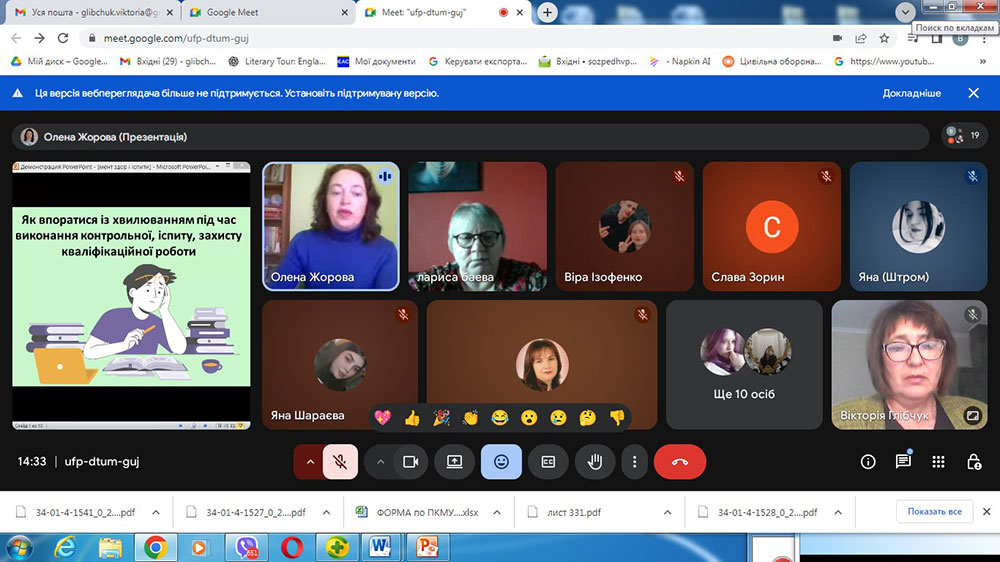Open meeting details info icon

[x=868, y=462]
